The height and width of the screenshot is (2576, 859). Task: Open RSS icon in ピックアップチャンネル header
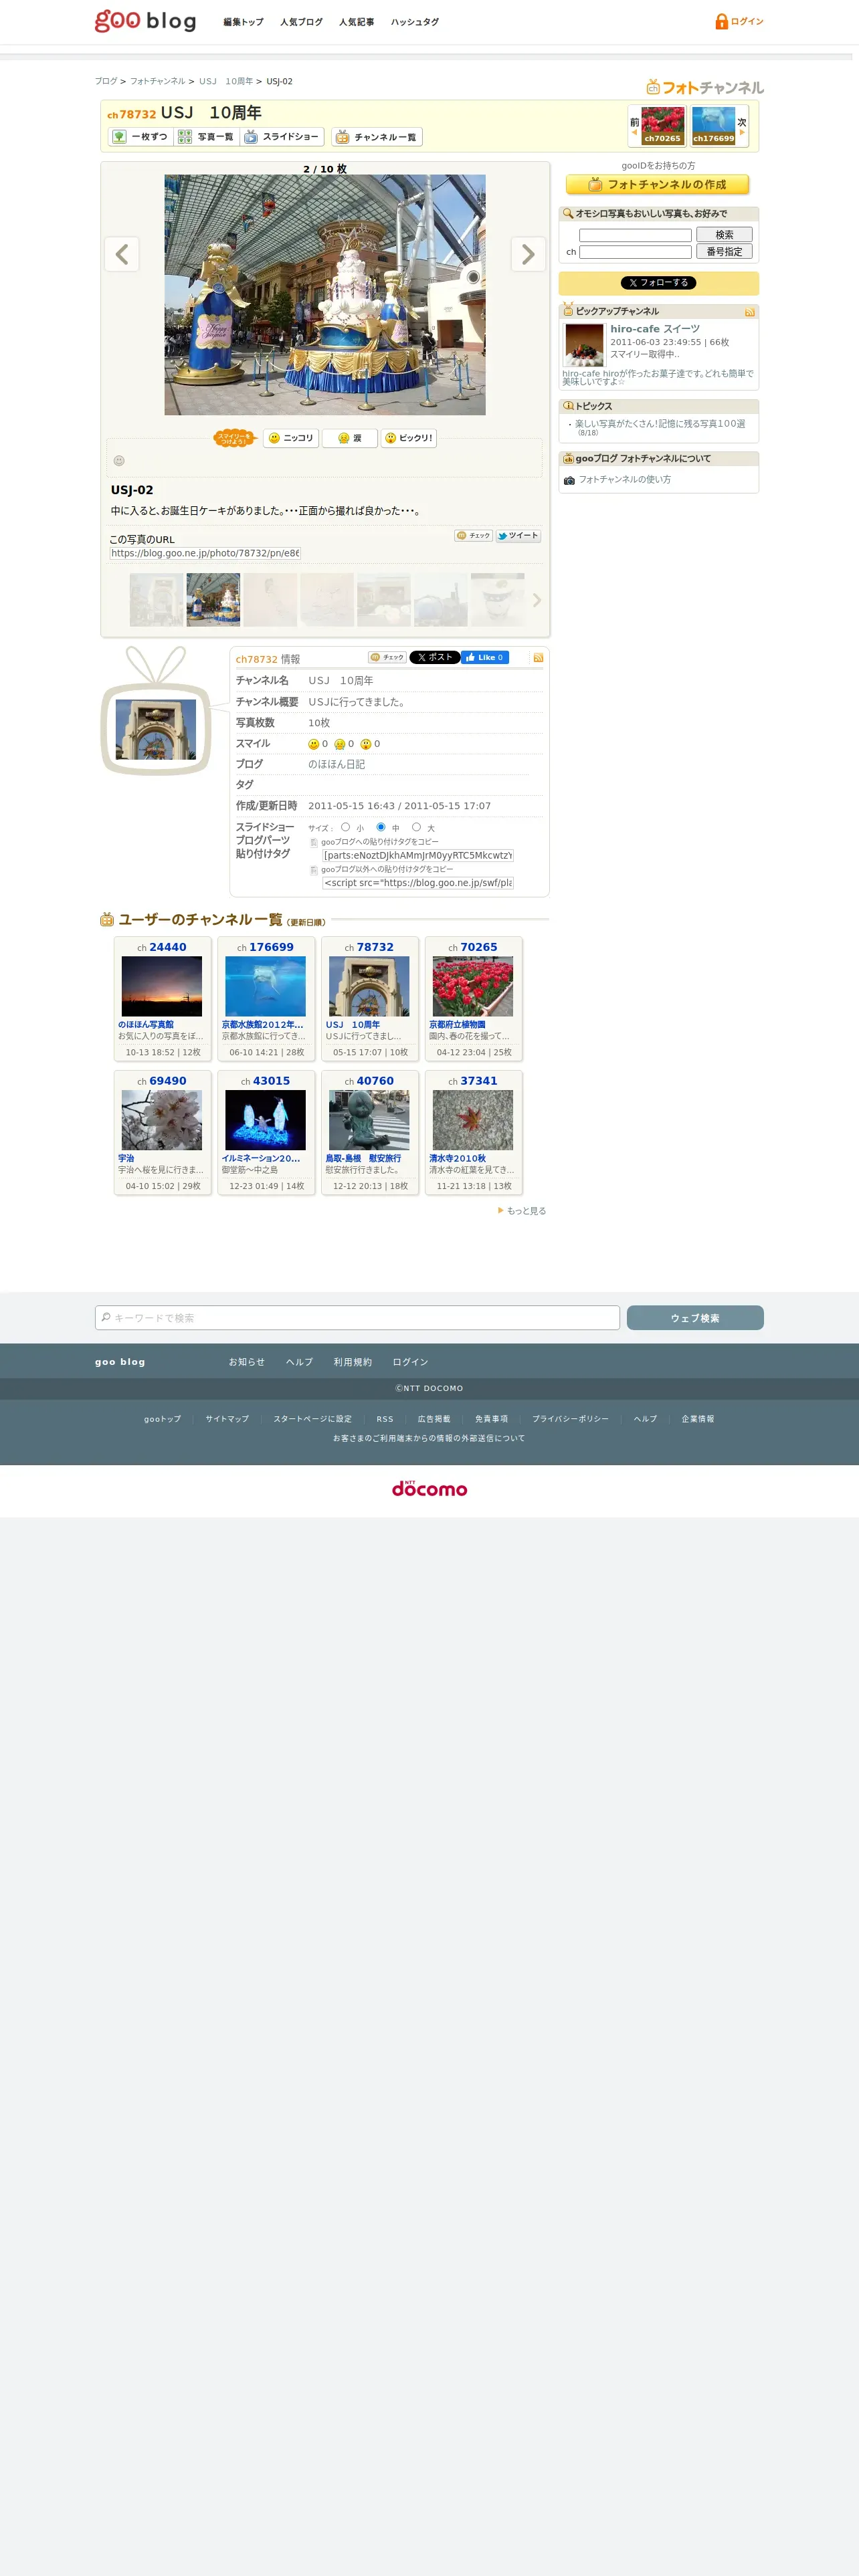pyautogui.click(x=750, y=312)
